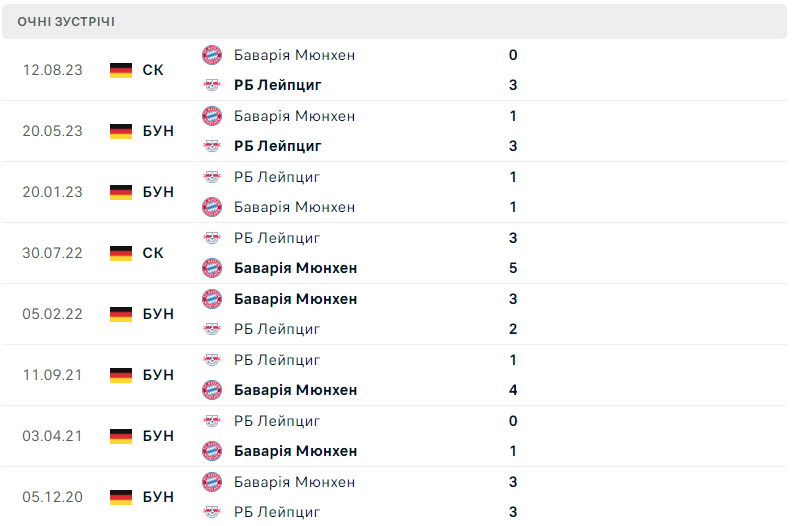Image resolution: width=796 pixels, height=526 pixels.
Task: Click Bayern logo in 11.09.21 match
Action: click(212, 390)
